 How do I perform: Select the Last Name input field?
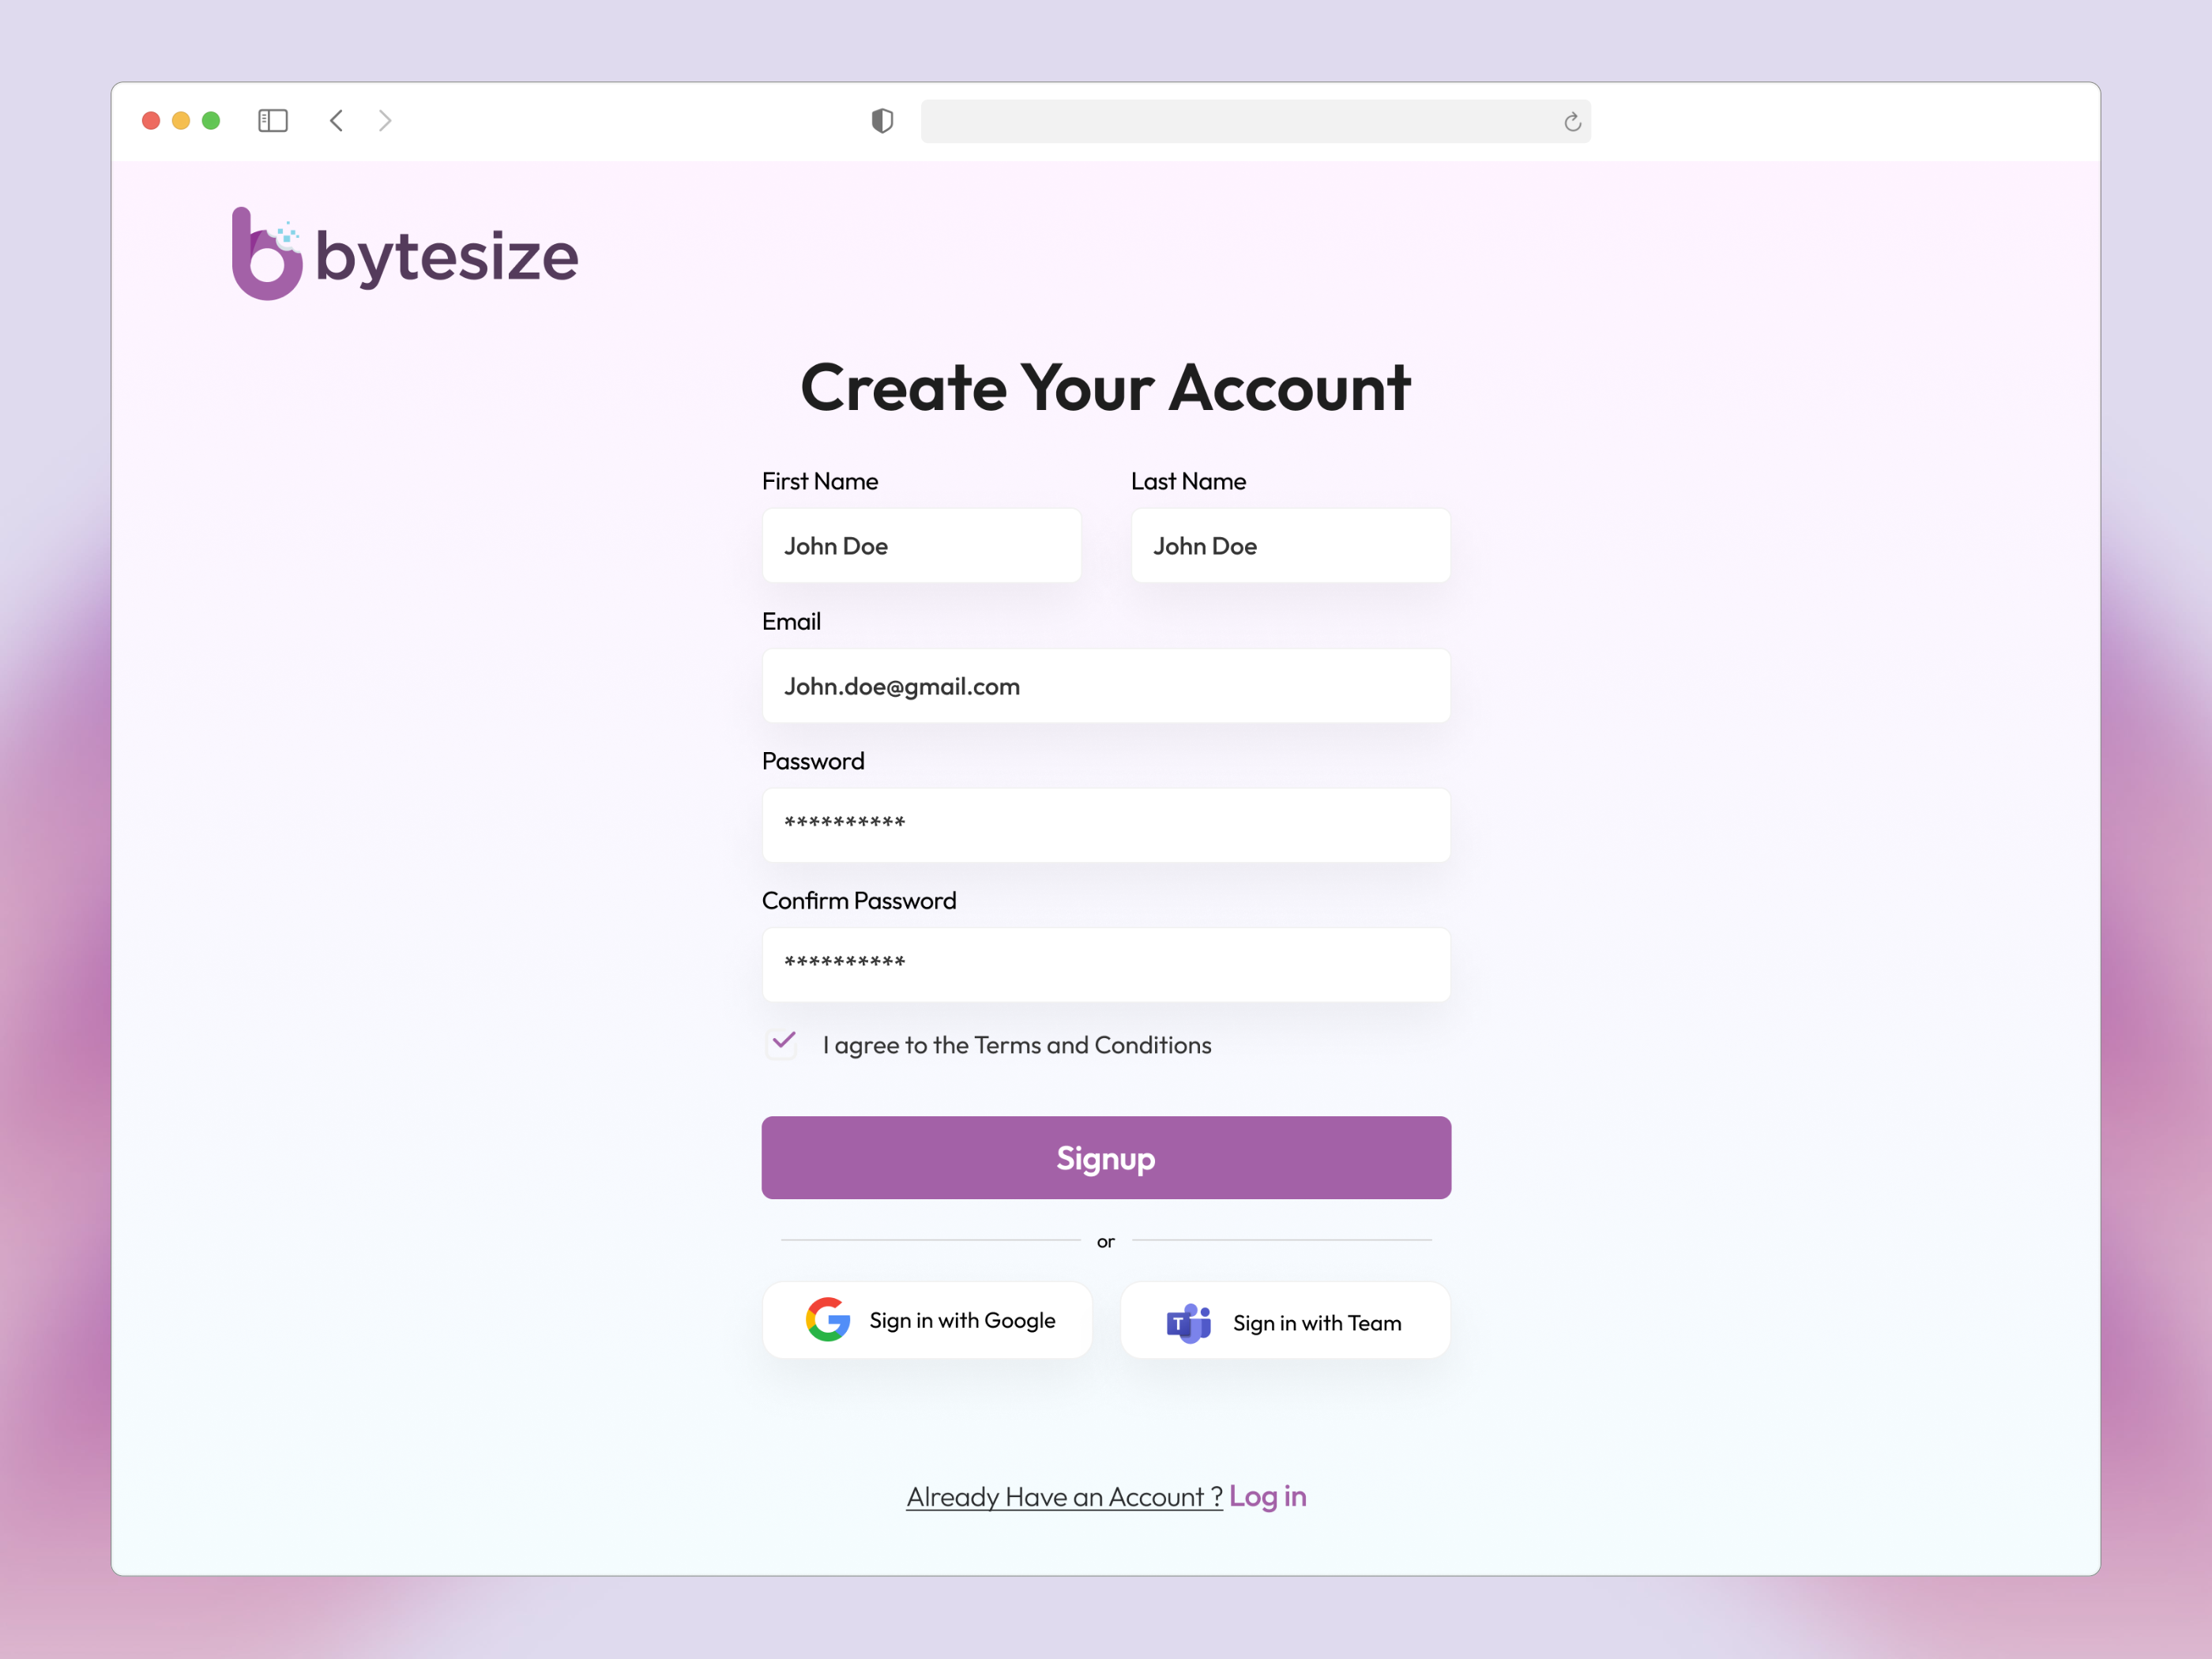(x=1289, y=545)
